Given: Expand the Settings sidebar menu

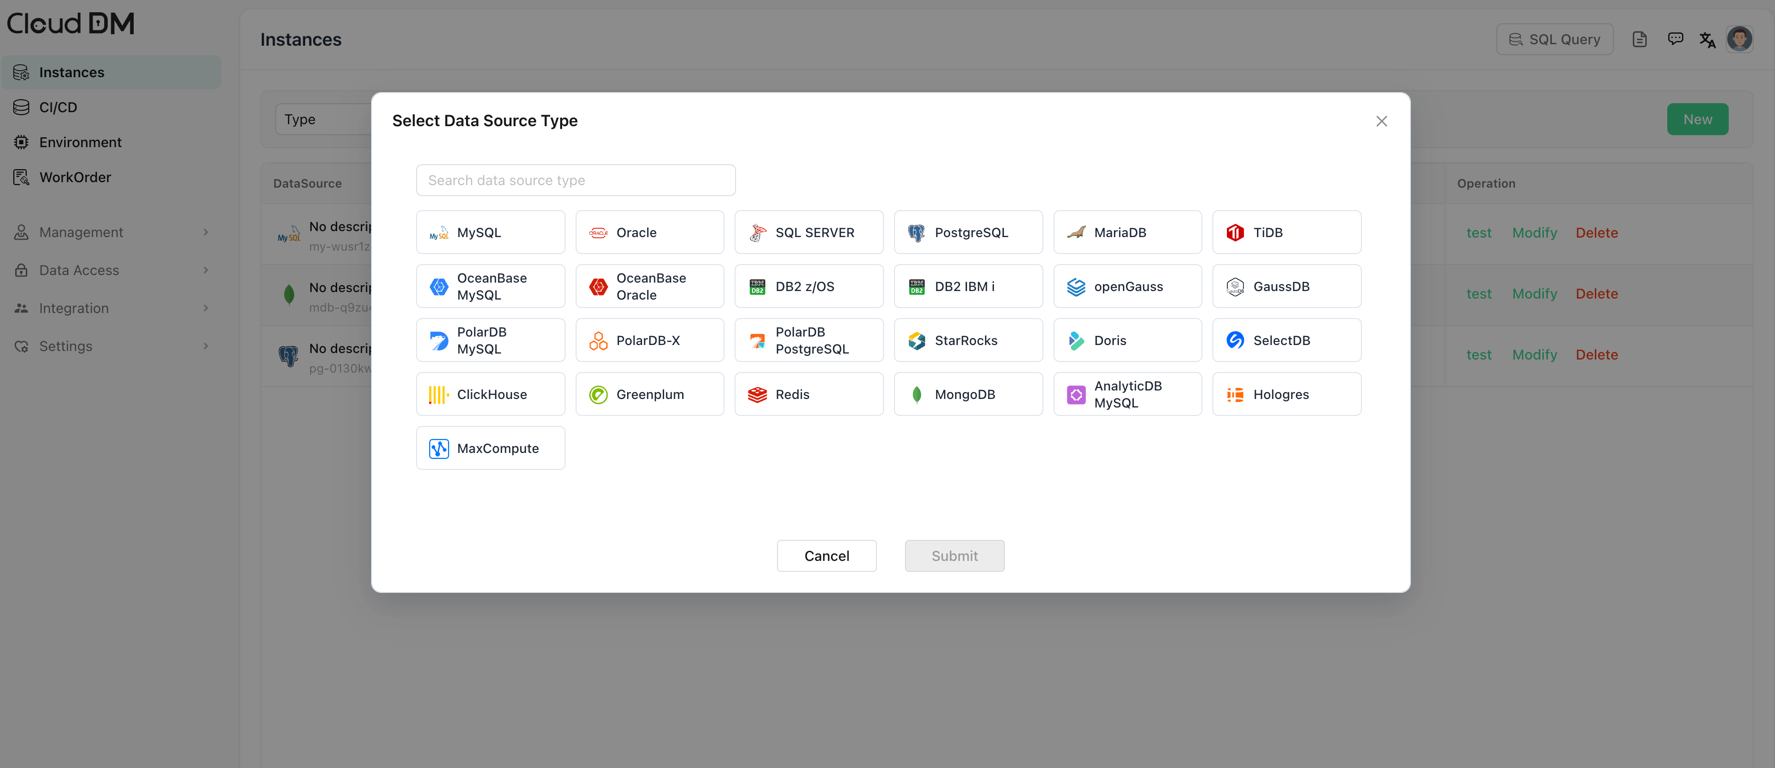Looking at the screenshot, I should tap(111, 346).
